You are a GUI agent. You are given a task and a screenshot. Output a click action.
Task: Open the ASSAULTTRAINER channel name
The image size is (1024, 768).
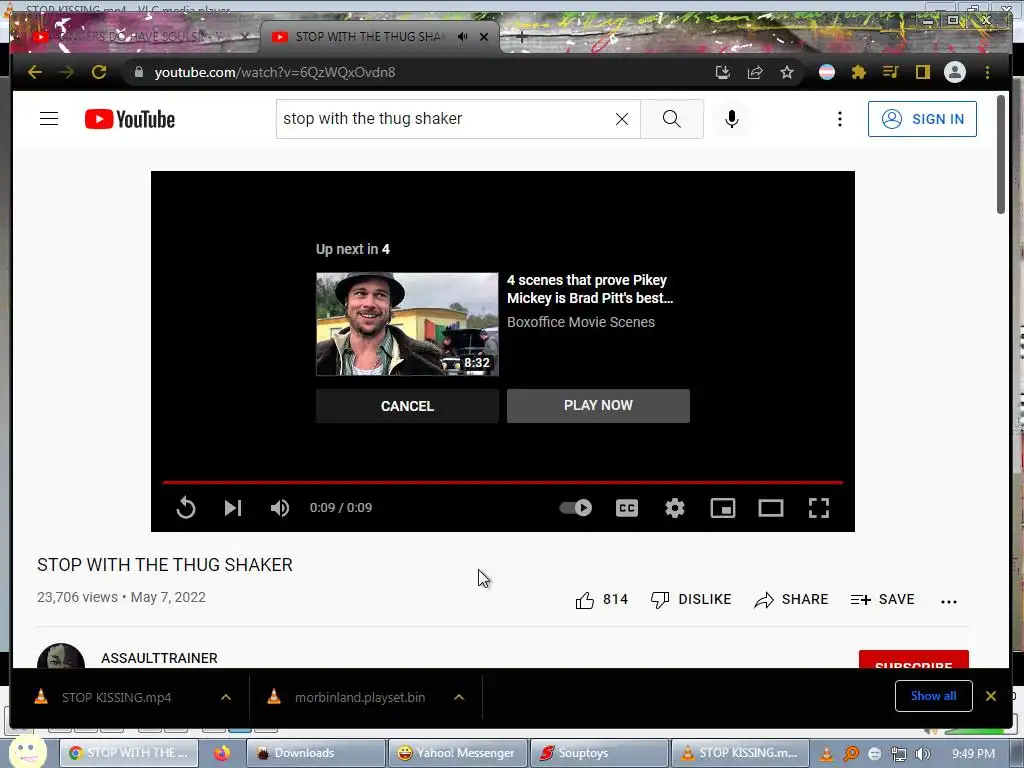click(159, 658)
